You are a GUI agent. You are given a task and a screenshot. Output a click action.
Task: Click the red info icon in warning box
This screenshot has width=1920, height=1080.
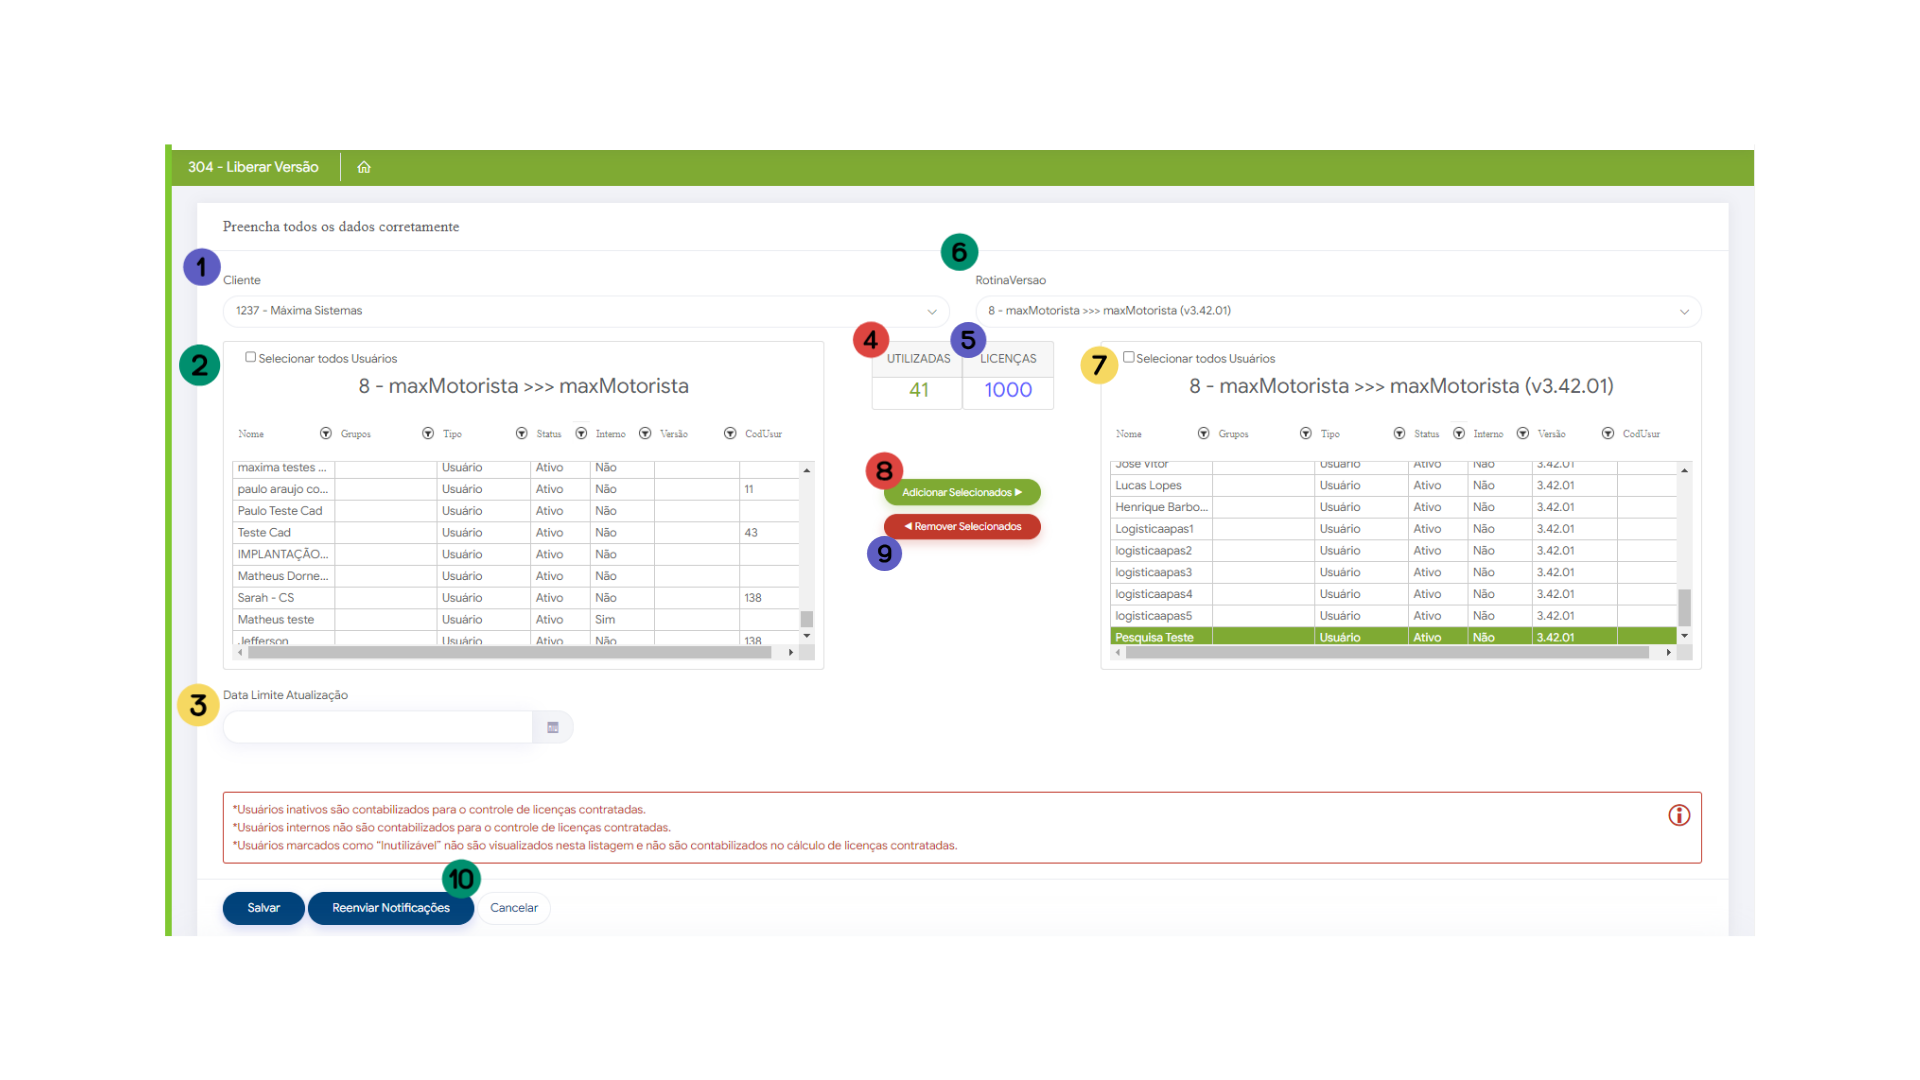(1679, 815)
